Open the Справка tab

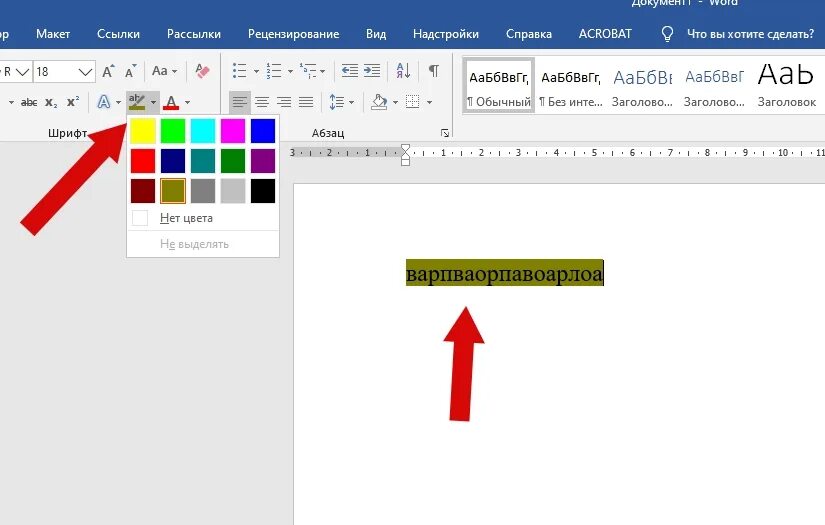pyautogui.click(x=529, y=34)
